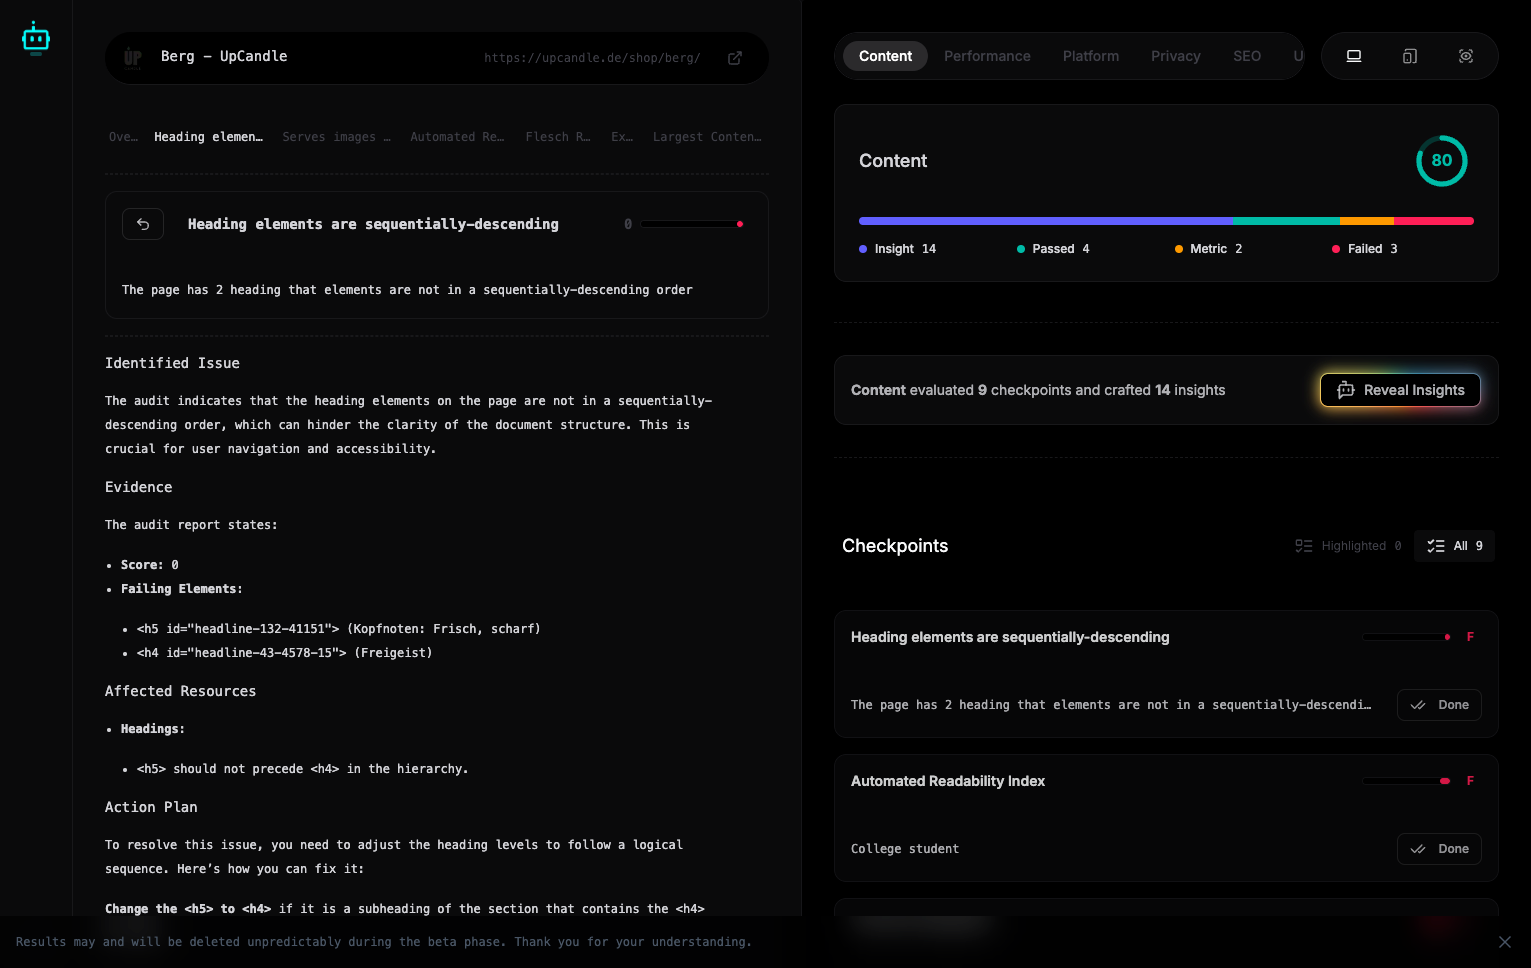This screenshot has width=1531, height=968.
Task: Select the desktop view icon
Action: pos(1353,56)
